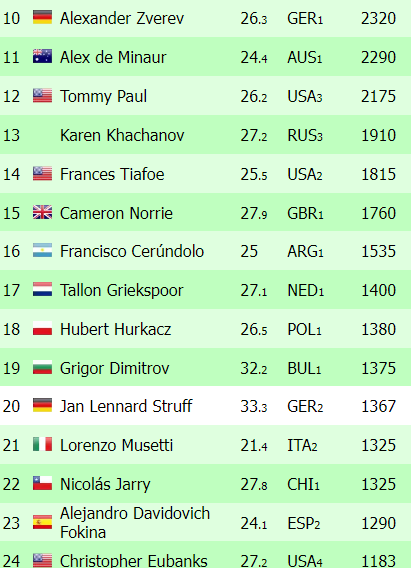The height and width of the screenshot is (568, 411).
Task: Click the Bulgarian flag beside Grigor Dimitrov
Action: click(x=42, y=367)
